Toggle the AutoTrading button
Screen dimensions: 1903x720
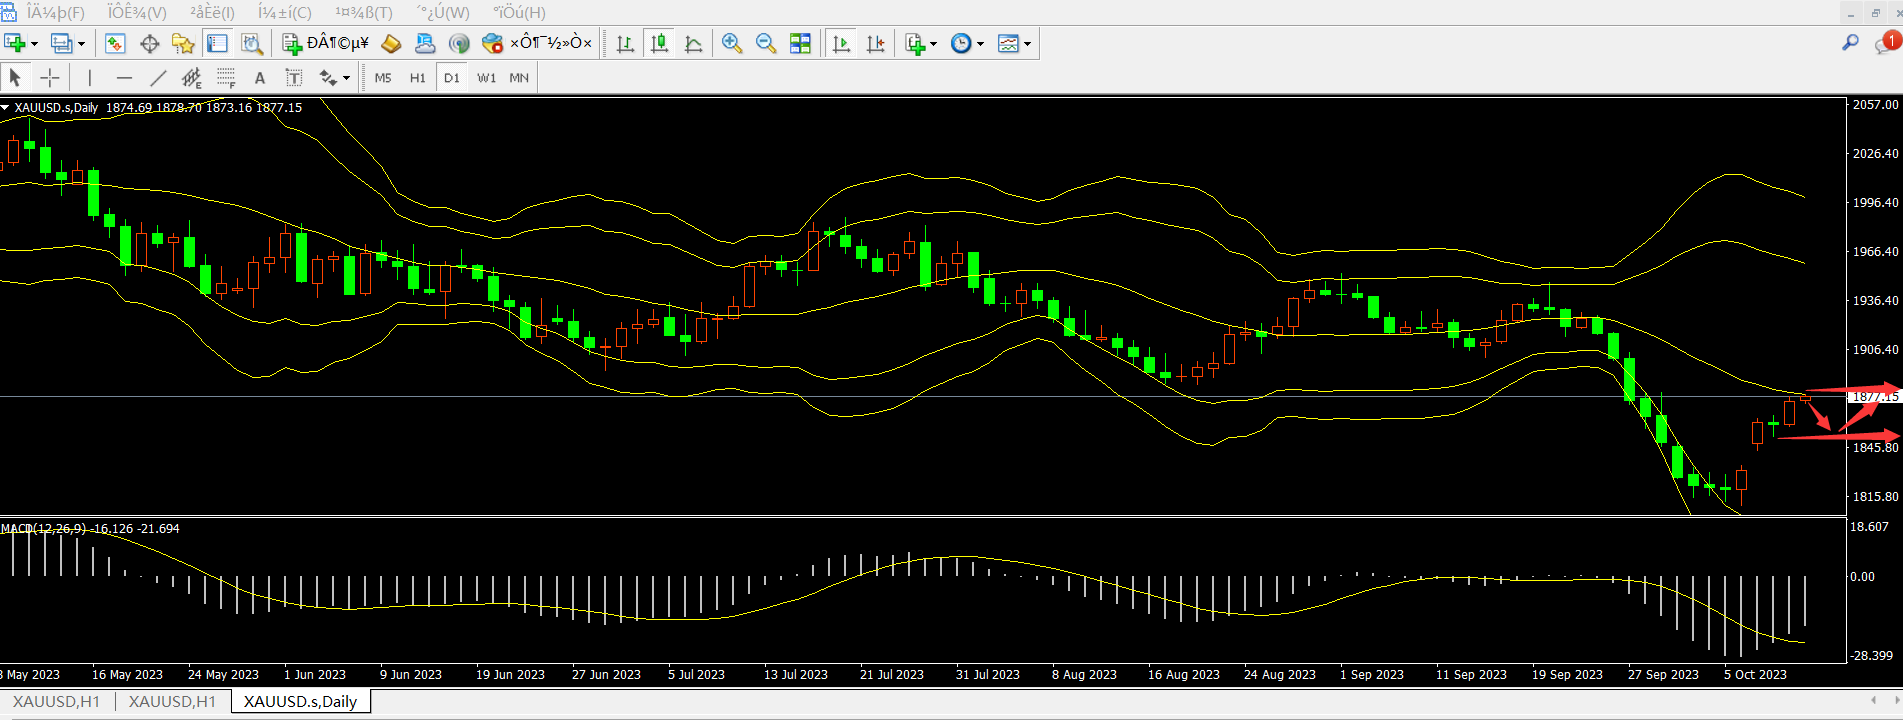tap(536, 43)
